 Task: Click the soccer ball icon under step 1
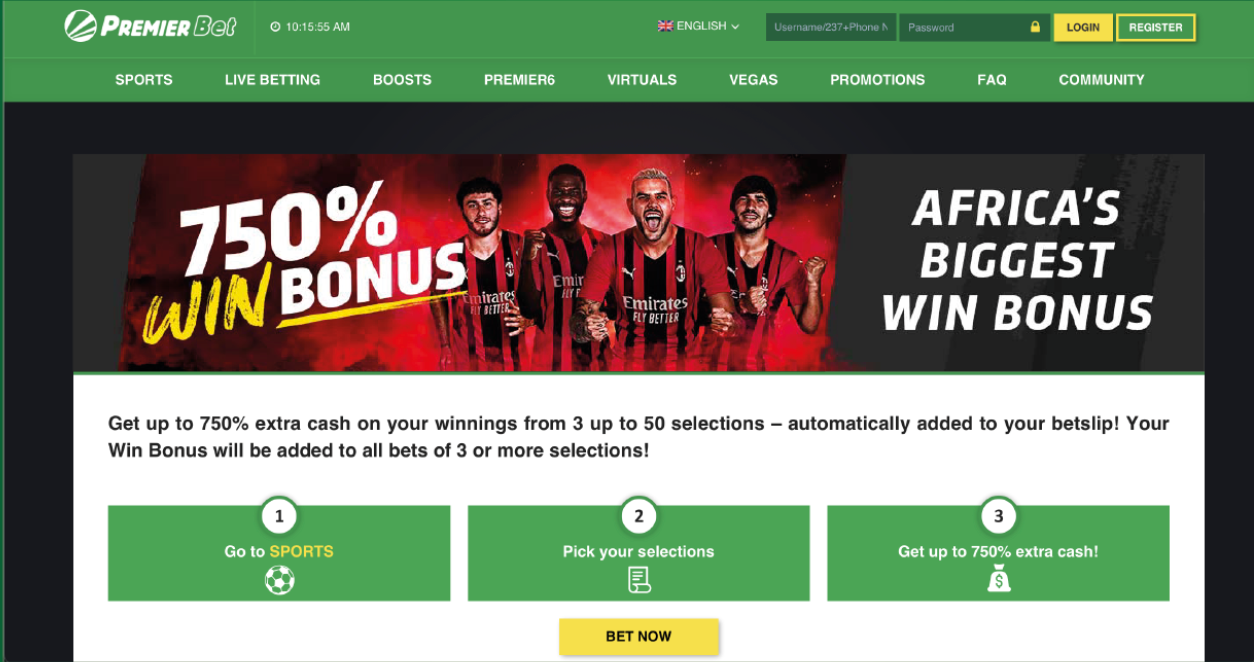(x=279, y=580)
